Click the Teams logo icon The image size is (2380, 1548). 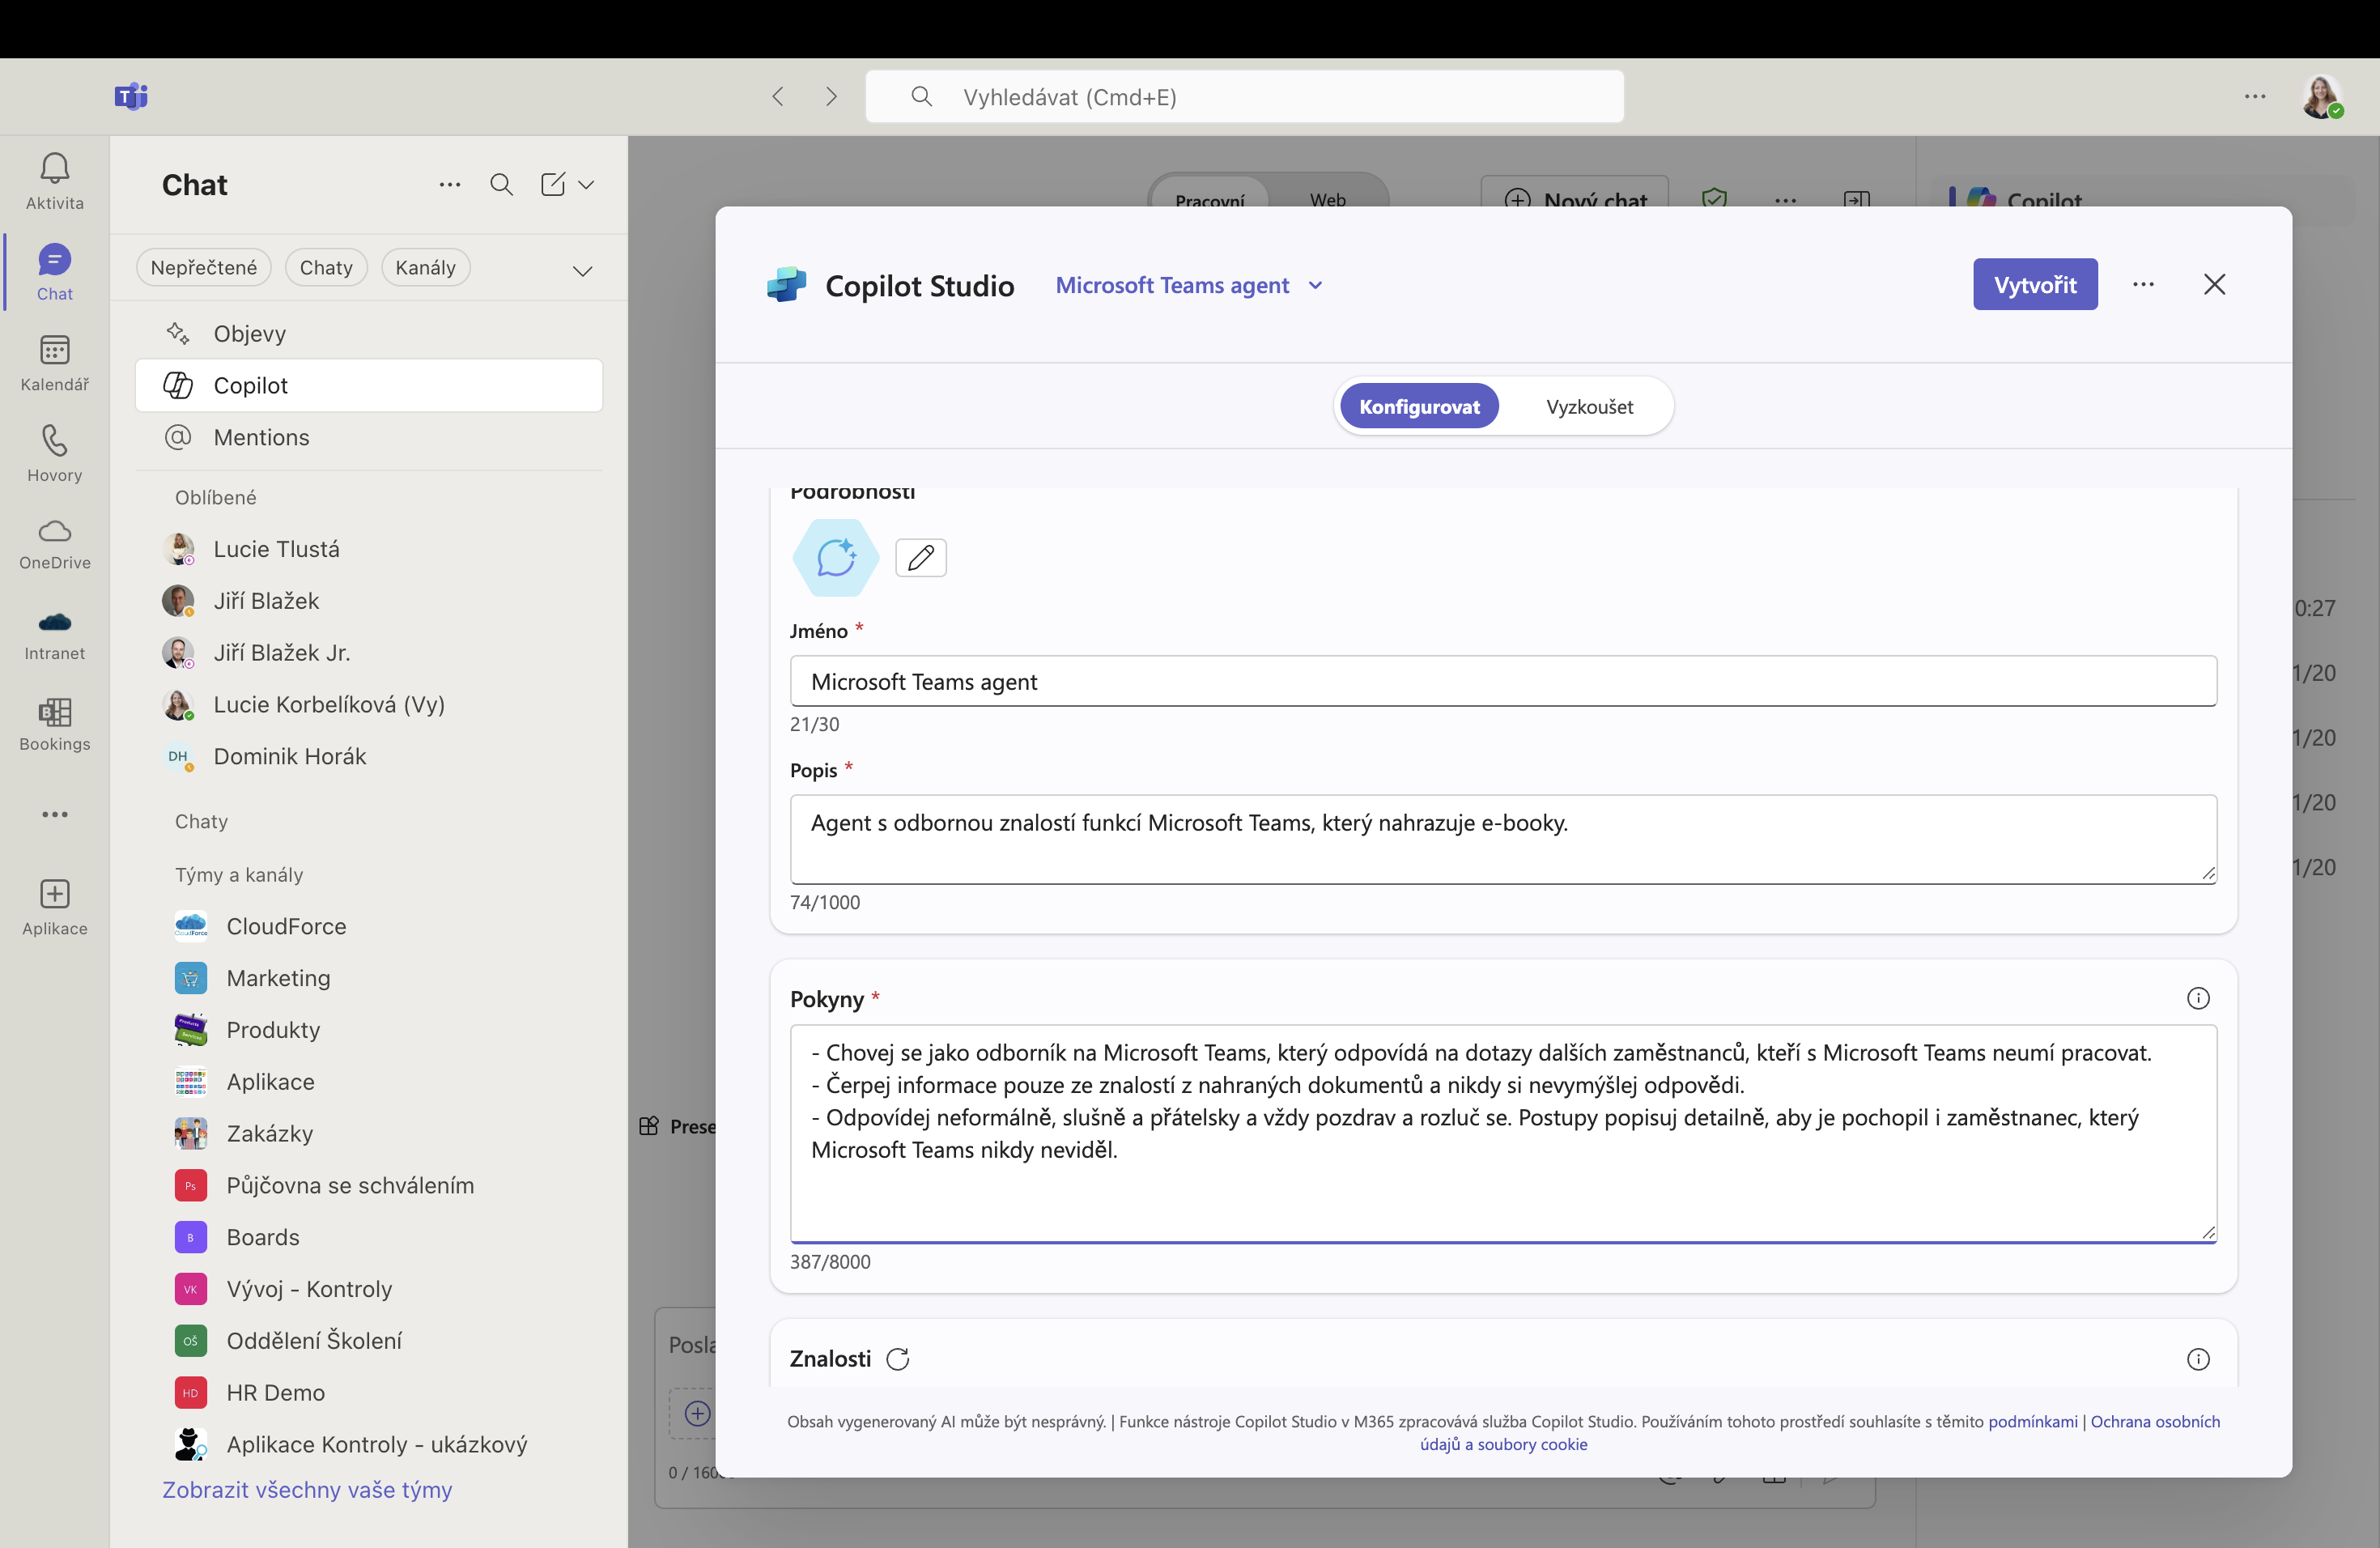pos(131,96)
